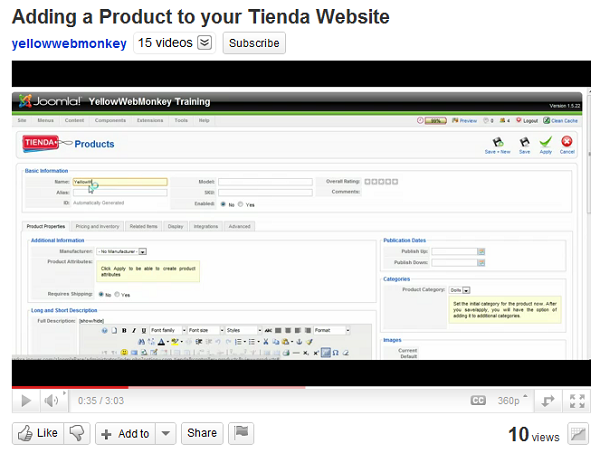This screenshot has width=600, height=453.
Task: Switch to Product Properties tab
Action: pos(46,226)
